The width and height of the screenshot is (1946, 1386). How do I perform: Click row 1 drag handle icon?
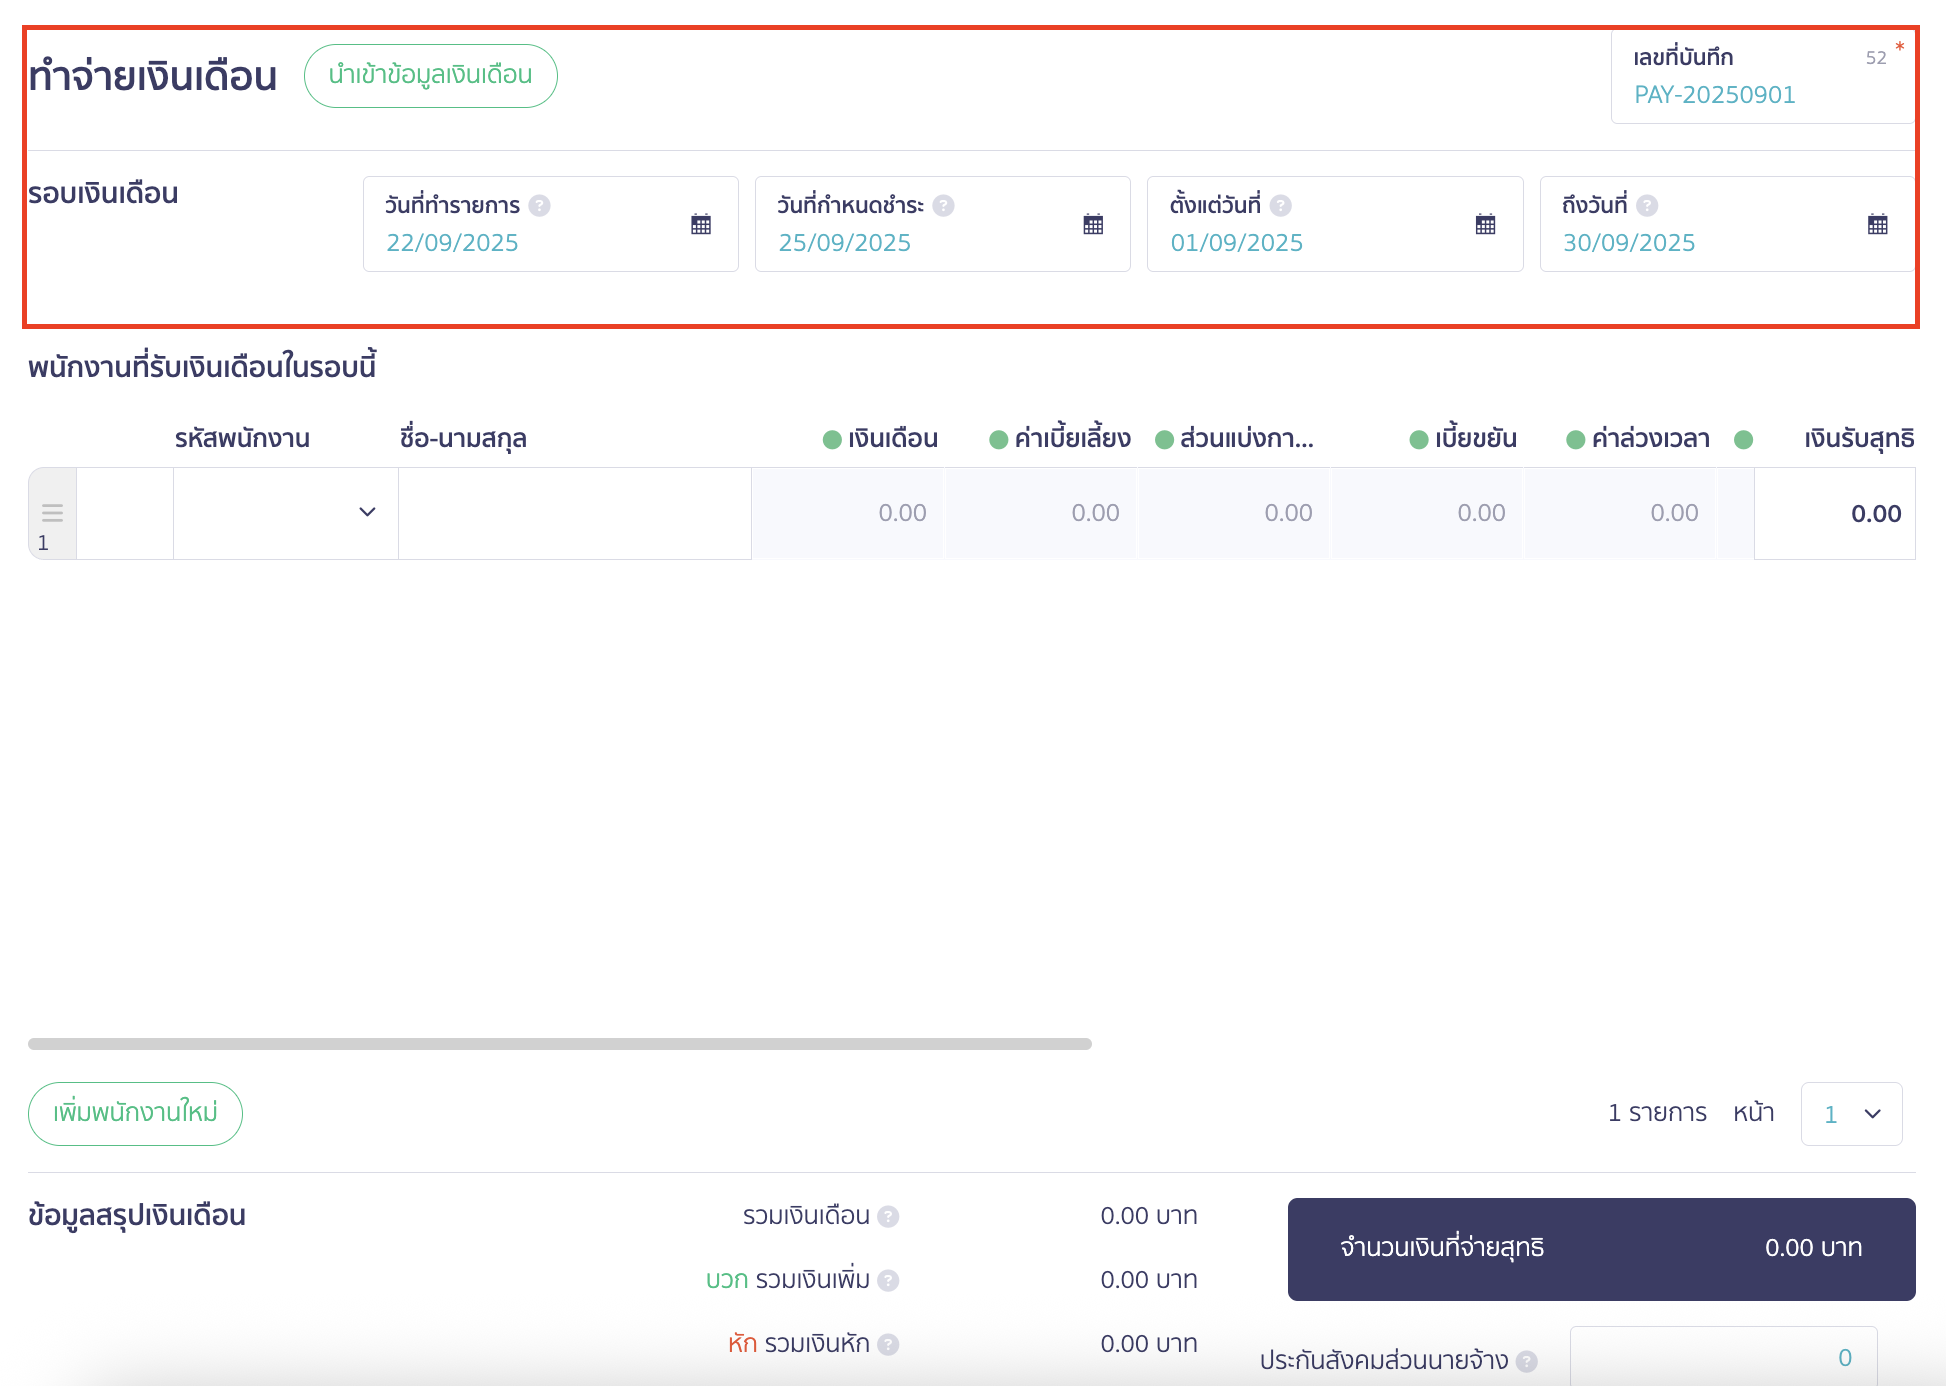point(52,513)
